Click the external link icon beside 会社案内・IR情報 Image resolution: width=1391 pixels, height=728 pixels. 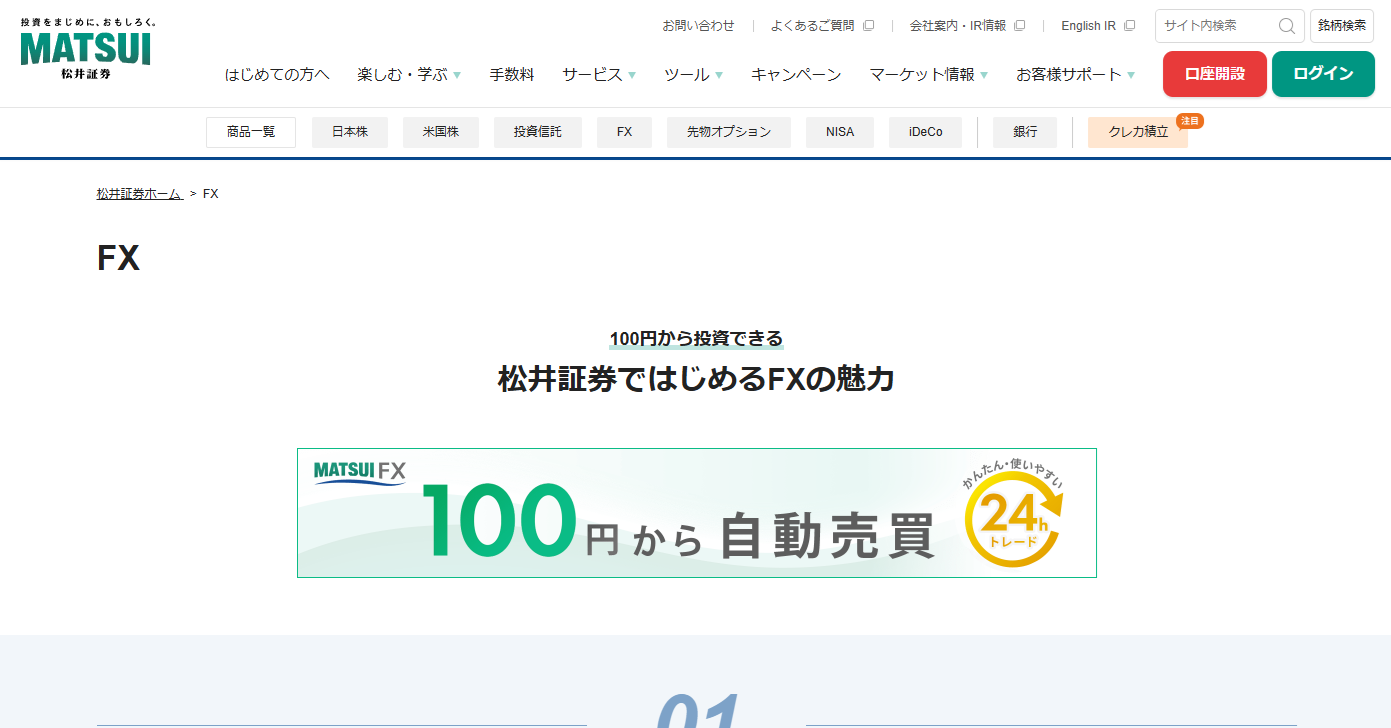coord(1019,25)
